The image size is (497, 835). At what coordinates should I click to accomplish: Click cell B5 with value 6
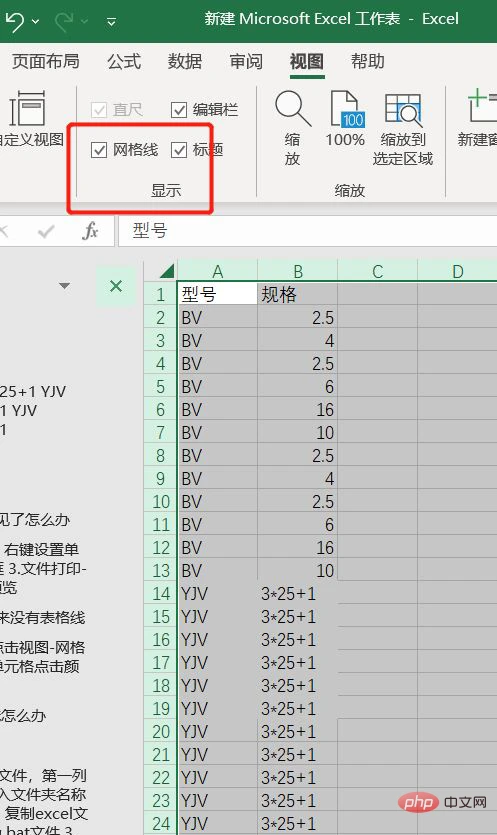[298, 387]
